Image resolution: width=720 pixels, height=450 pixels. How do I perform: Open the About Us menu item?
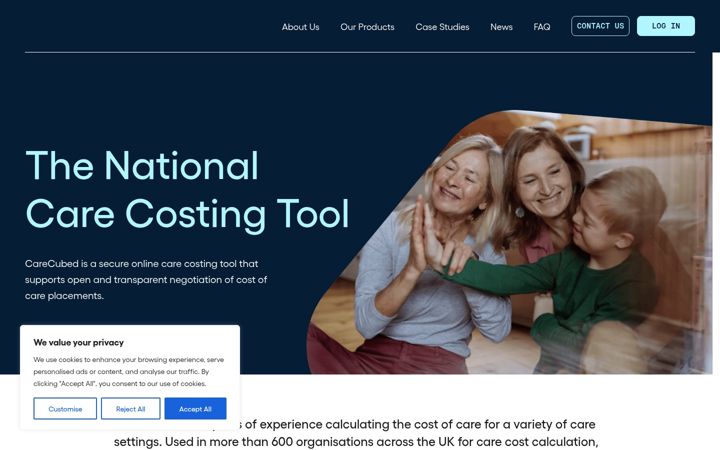point(300,27)
